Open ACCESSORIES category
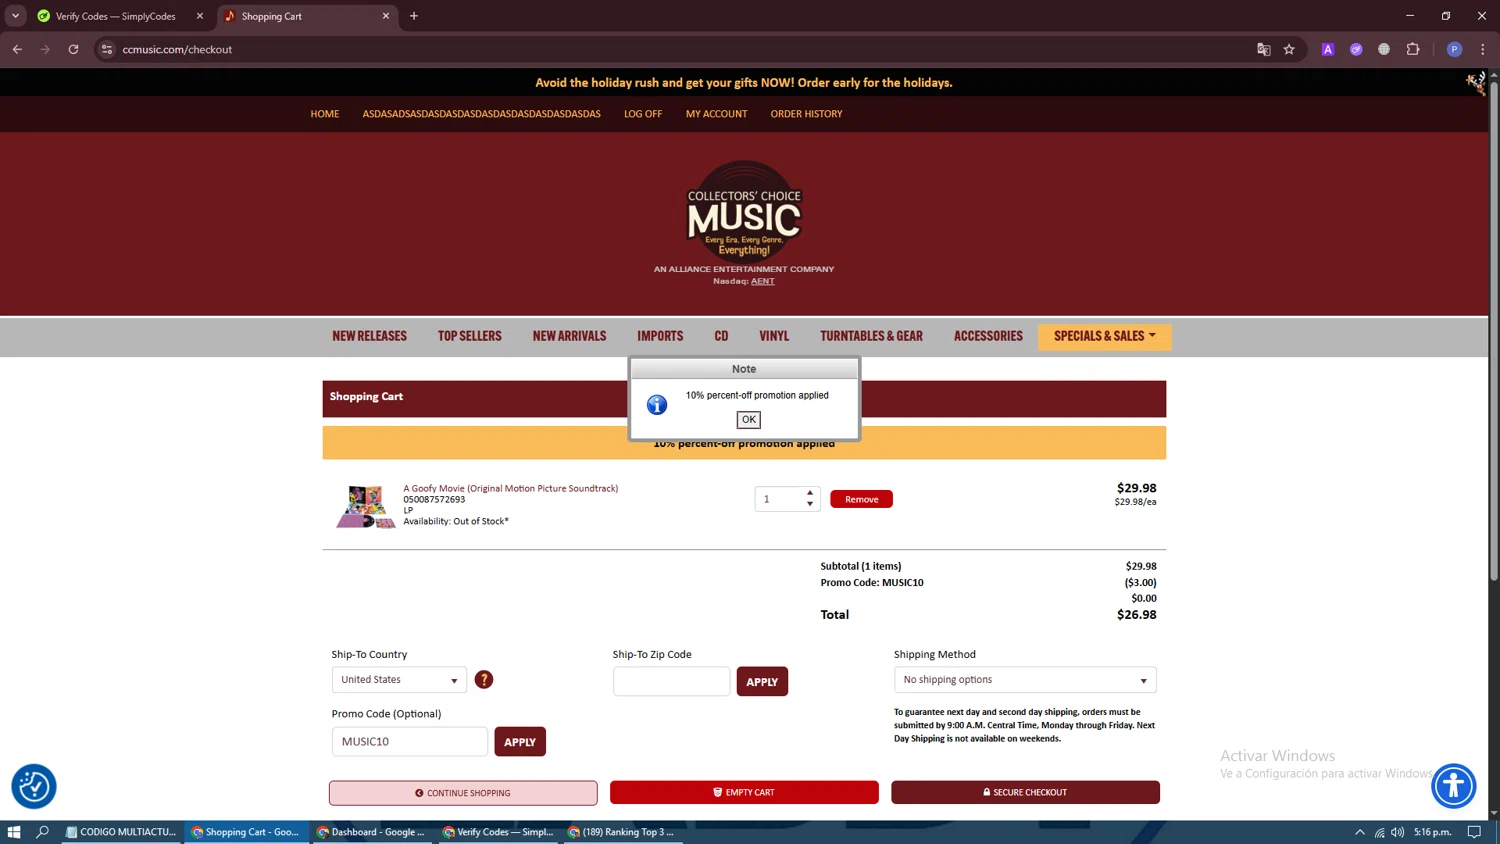1500x844 pixels. point(988,336)
